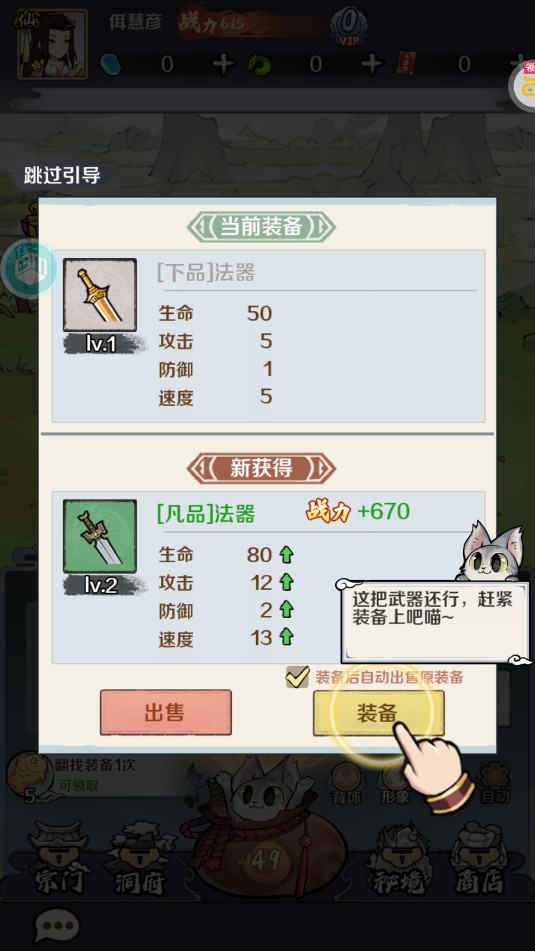535x951 pixels.
Task: Click the 装备 equip button
Action: coord(379,713)
